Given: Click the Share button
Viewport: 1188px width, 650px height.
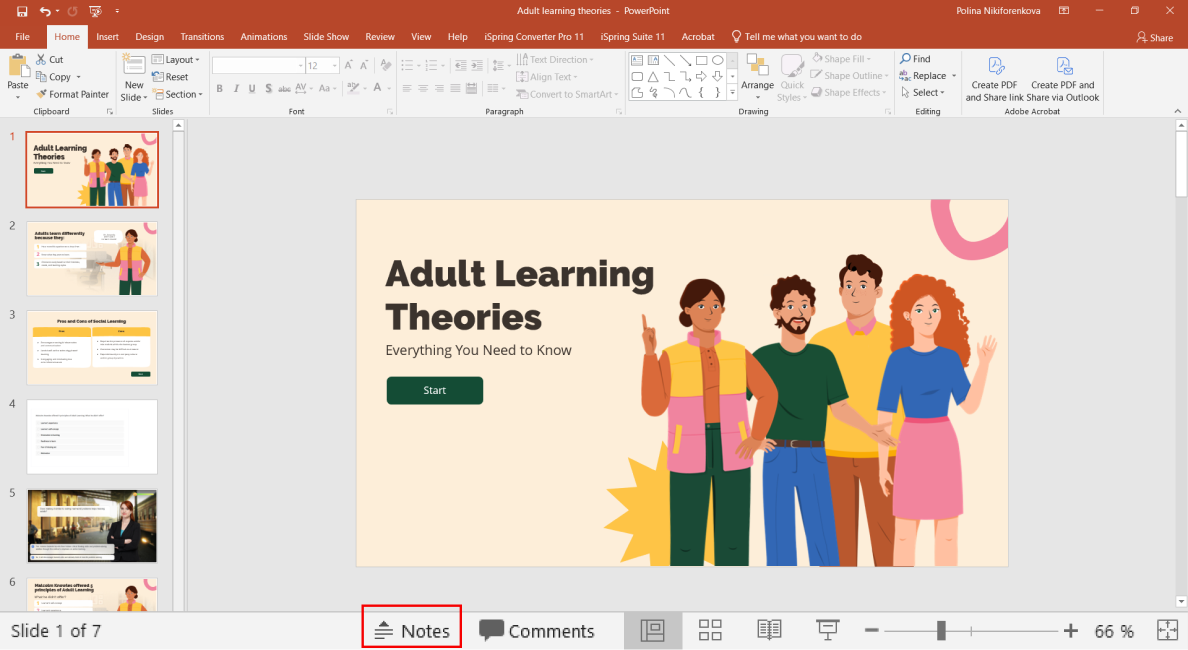Looking at the screenshot, I should [x=1155, y=37].
